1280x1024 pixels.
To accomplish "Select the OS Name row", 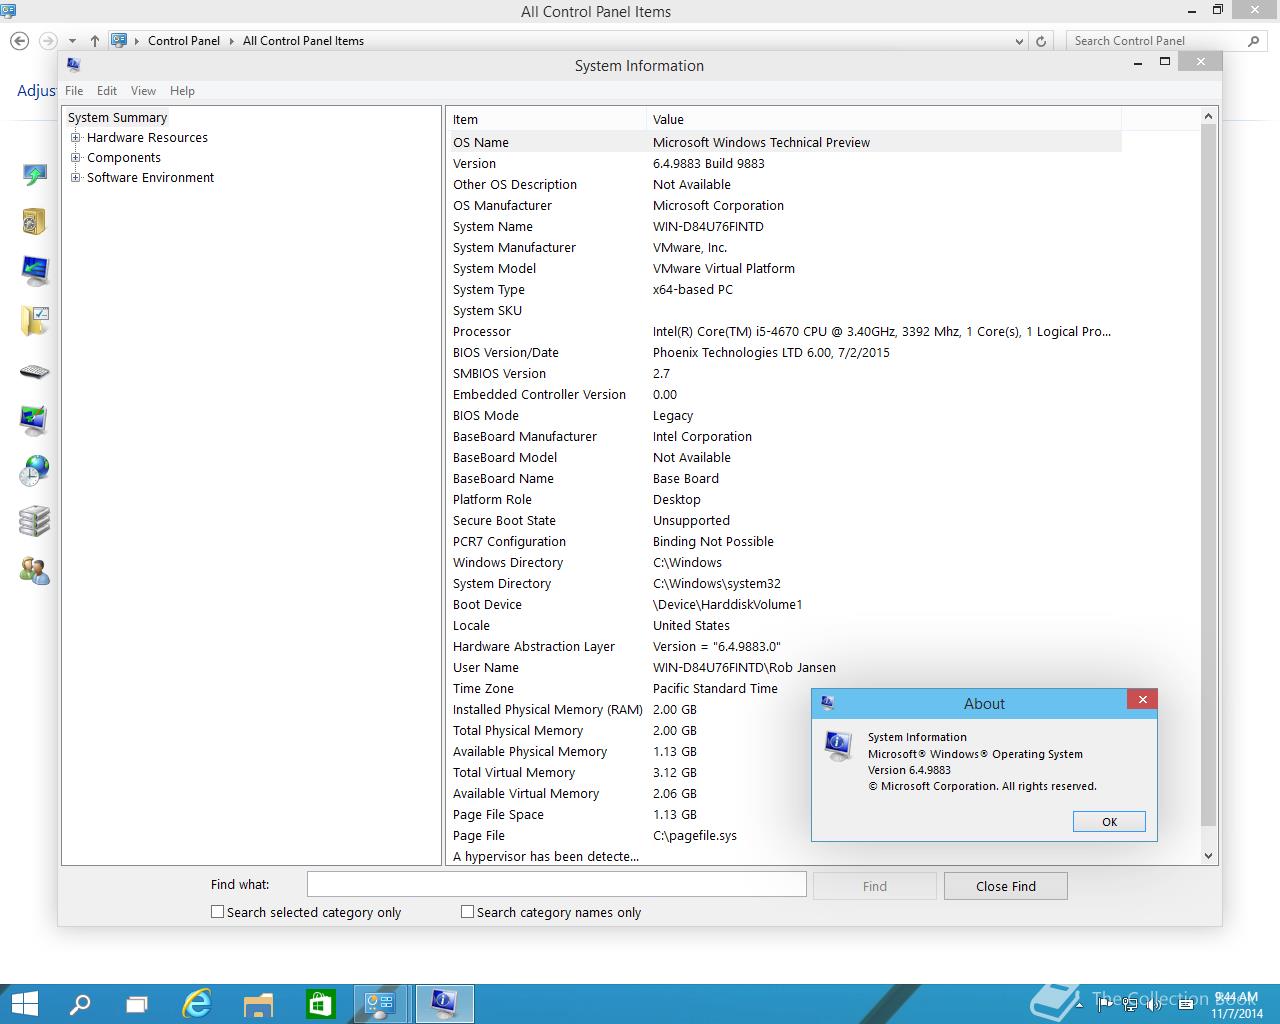I will pyautogui.click(x=784, y=142).
